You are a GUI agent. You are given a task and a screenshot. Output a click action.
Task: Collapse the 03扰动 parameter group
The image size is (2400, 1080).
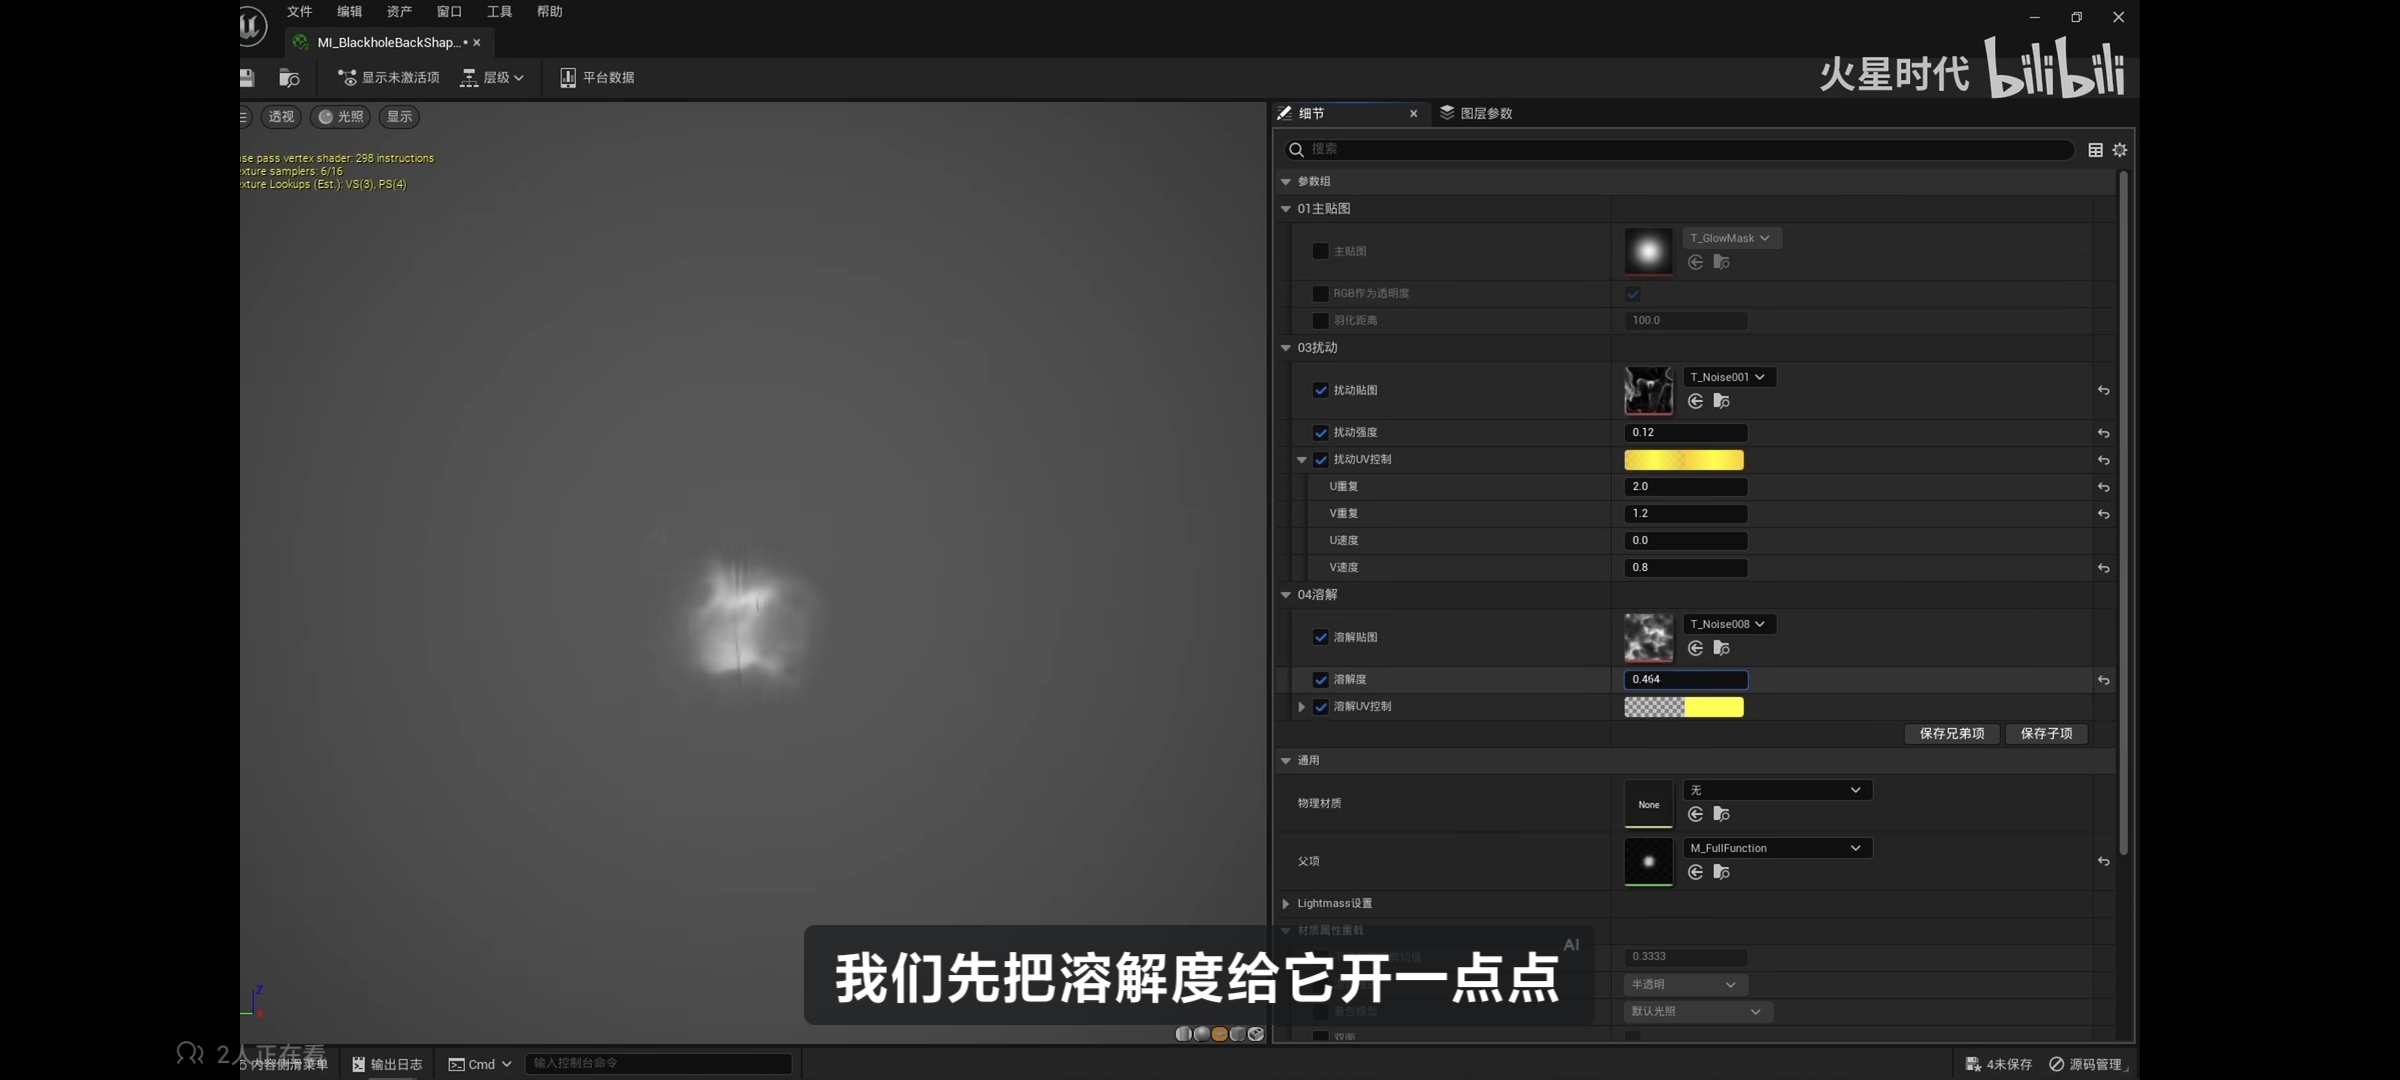coord(1286,347)
